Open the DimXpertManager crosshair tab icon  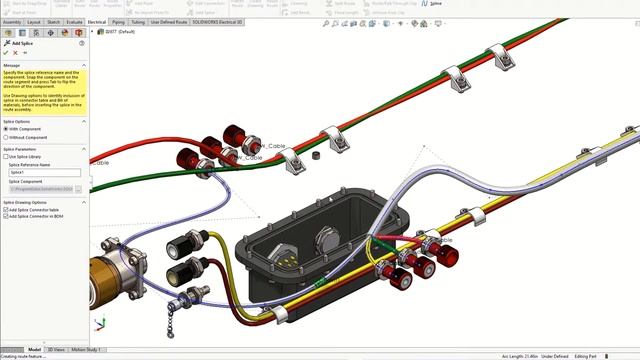click(x=51, y=33)
